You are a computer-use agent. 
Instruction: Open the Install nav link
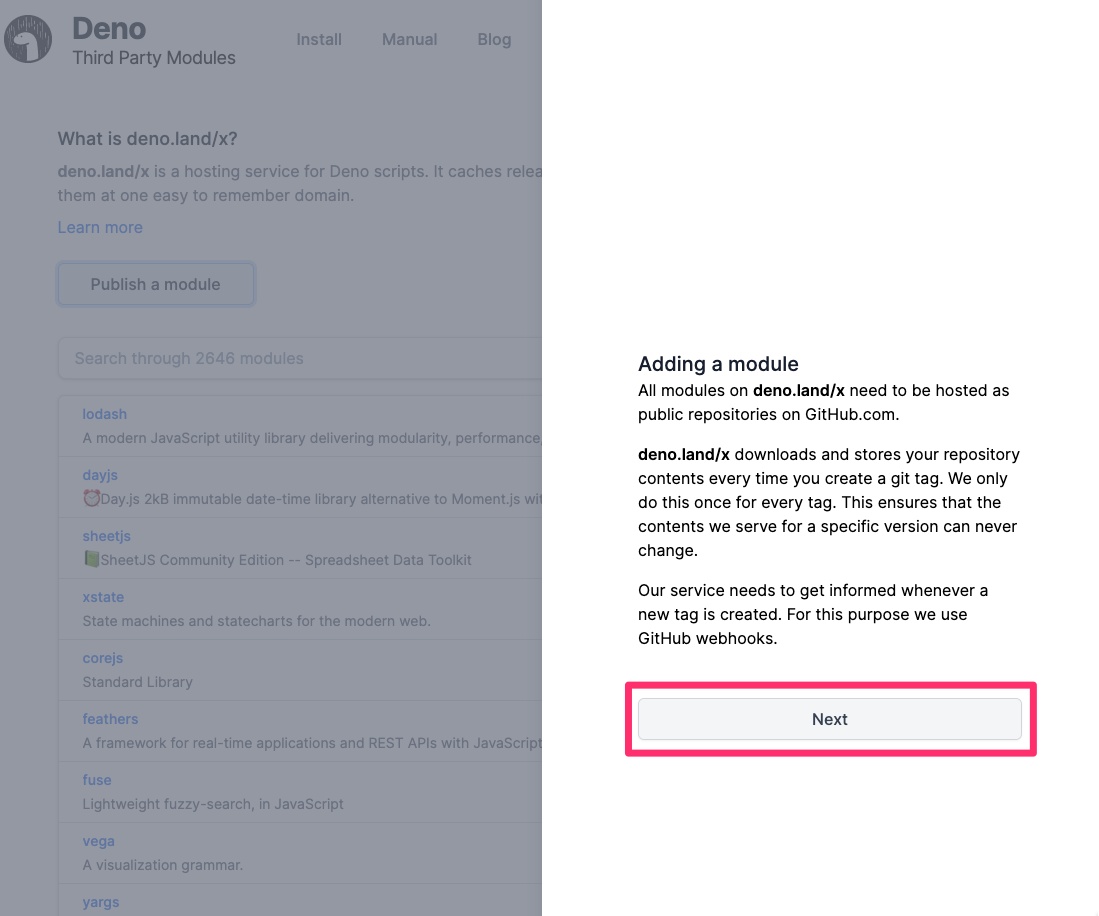click(x=319, y=39)
